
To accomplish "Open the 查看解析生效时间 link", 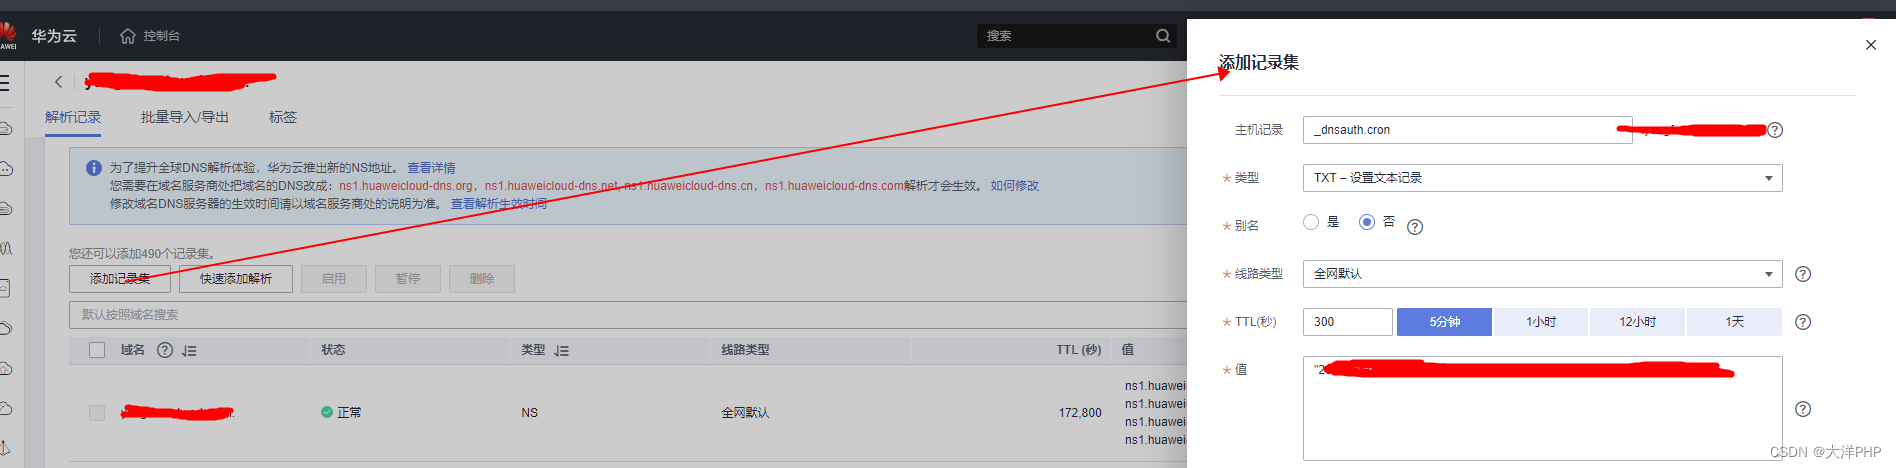I will pyautogui.click(x=499, y=204).
